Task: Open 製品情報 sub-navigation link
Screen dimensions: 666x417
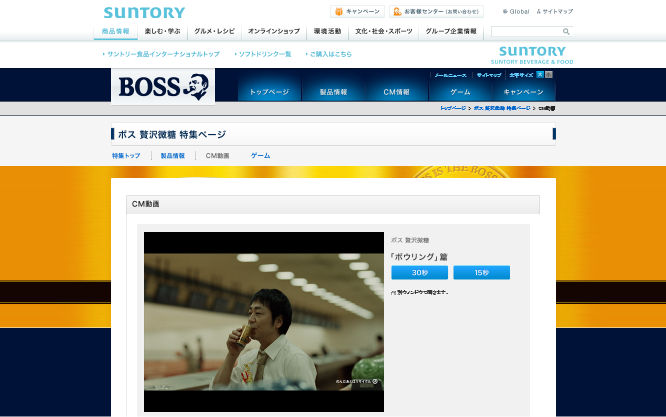Action: [173, 156]
